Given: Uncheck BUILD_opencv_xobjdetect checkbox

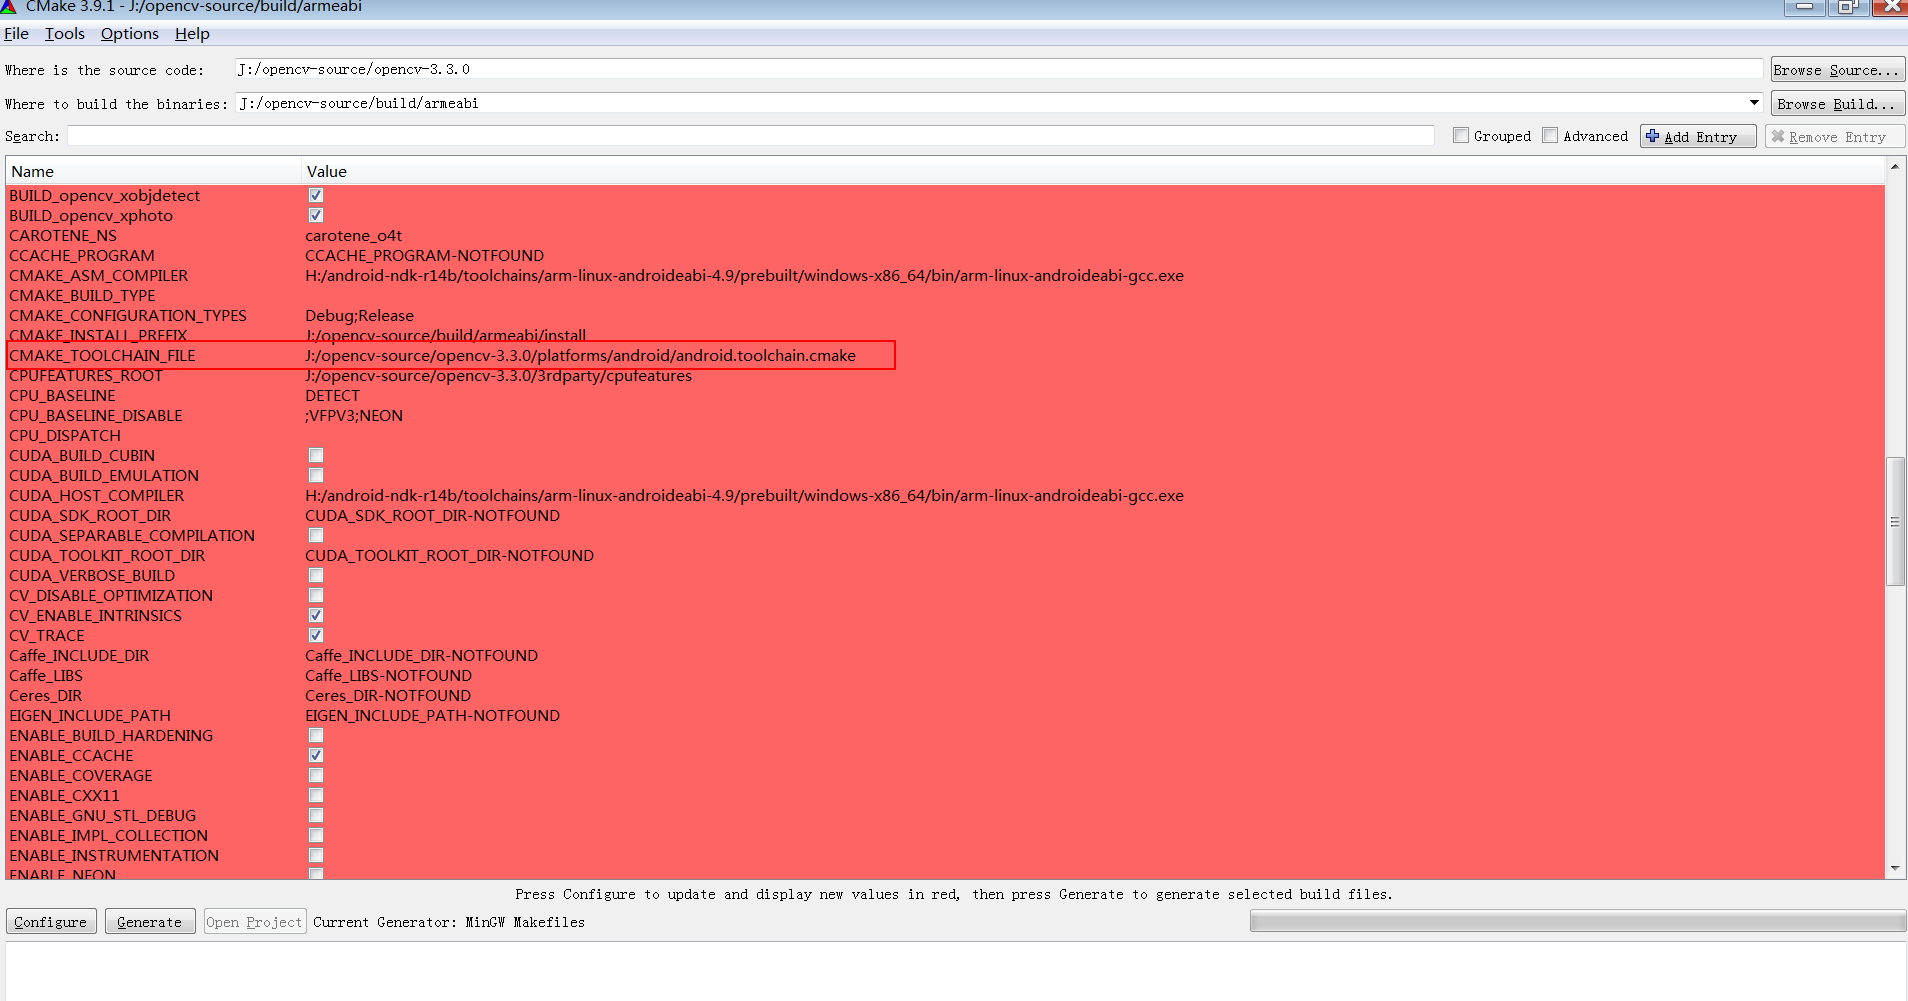Looking at the screenshot, I should coord(316,195).
